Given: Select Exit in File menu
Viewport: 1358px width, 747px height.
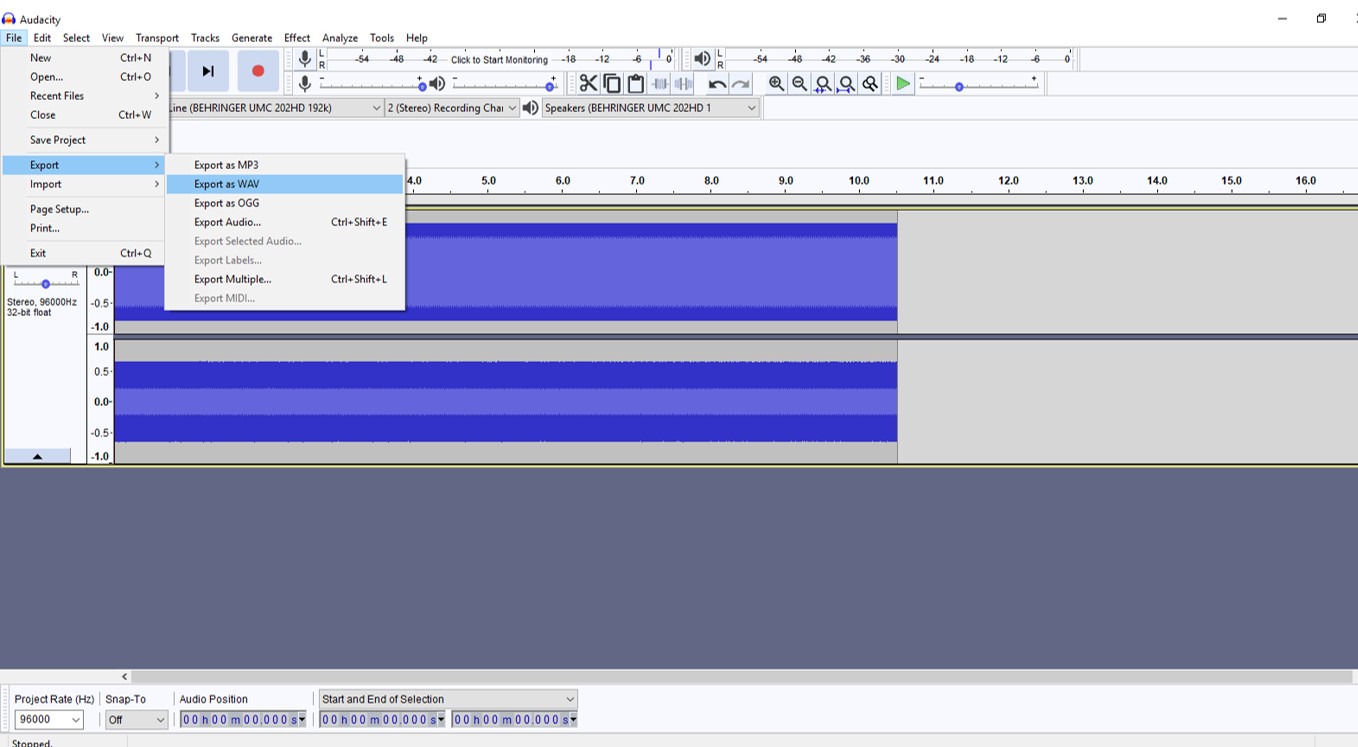Looking at the screenshot, I should click(84, 253).
